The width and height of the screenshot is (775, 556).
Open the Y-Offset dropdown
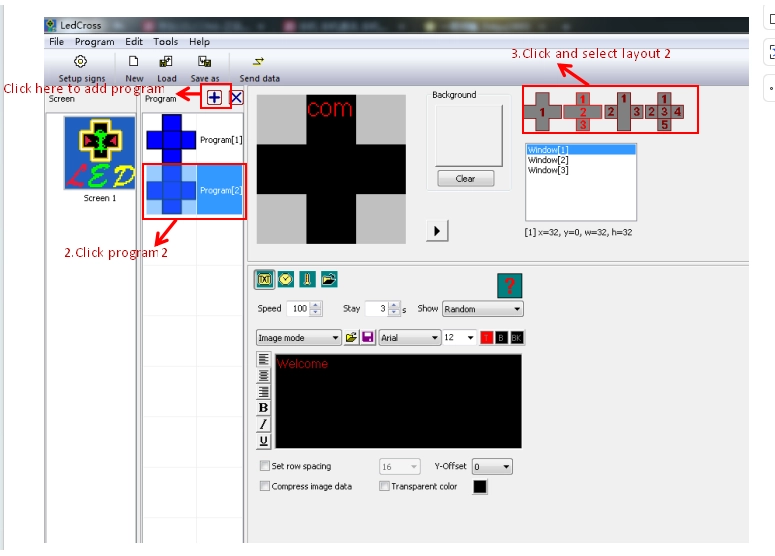(492, 467)
